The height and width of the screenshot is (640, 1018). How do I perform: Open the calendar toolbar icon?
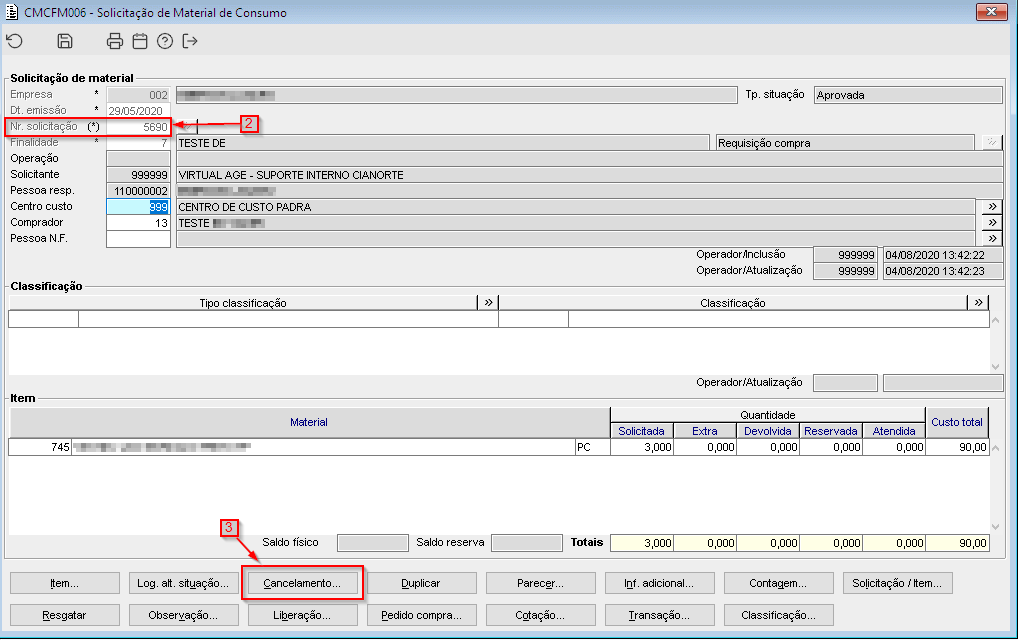click(140, 42)
